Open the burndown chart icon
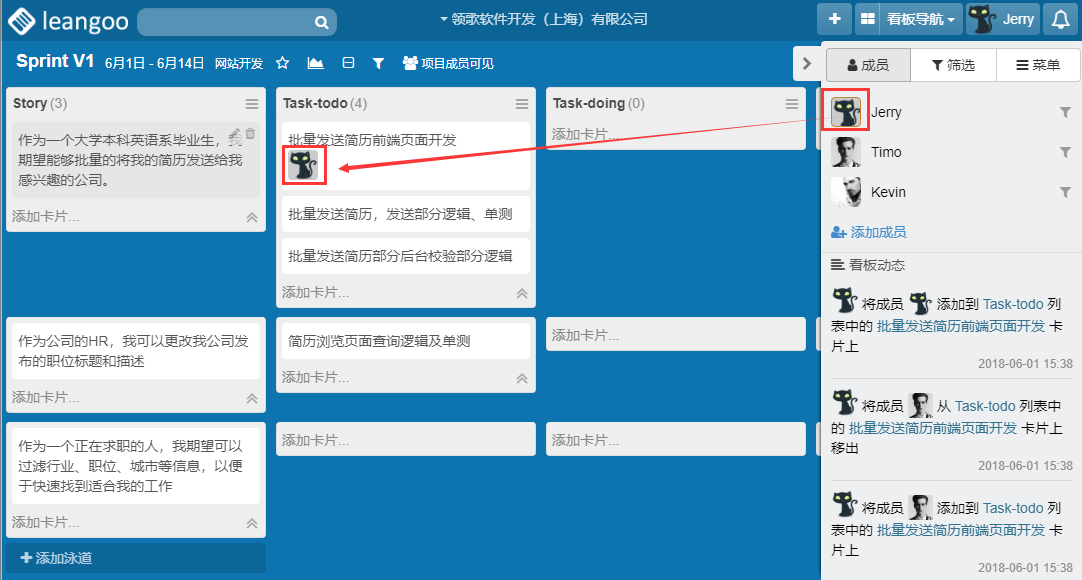 pos(315,63)
